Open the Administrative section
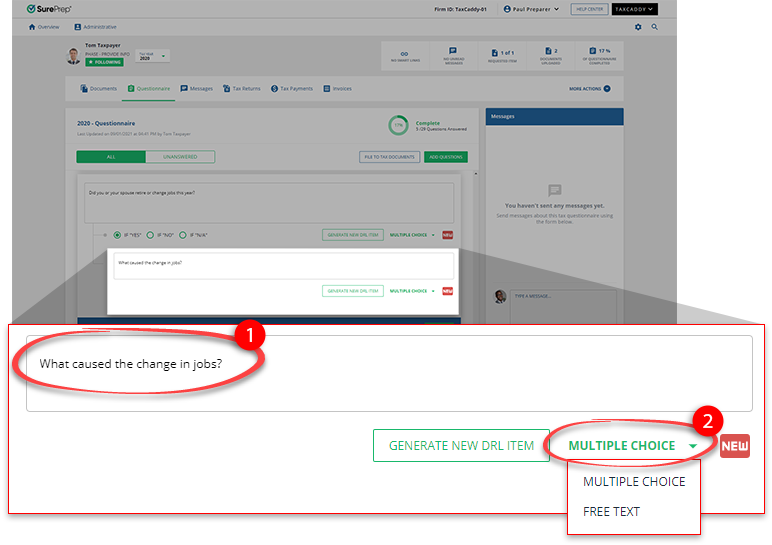Image resolution: width=772 pixels, height=545 pixels. coord(96,27)
